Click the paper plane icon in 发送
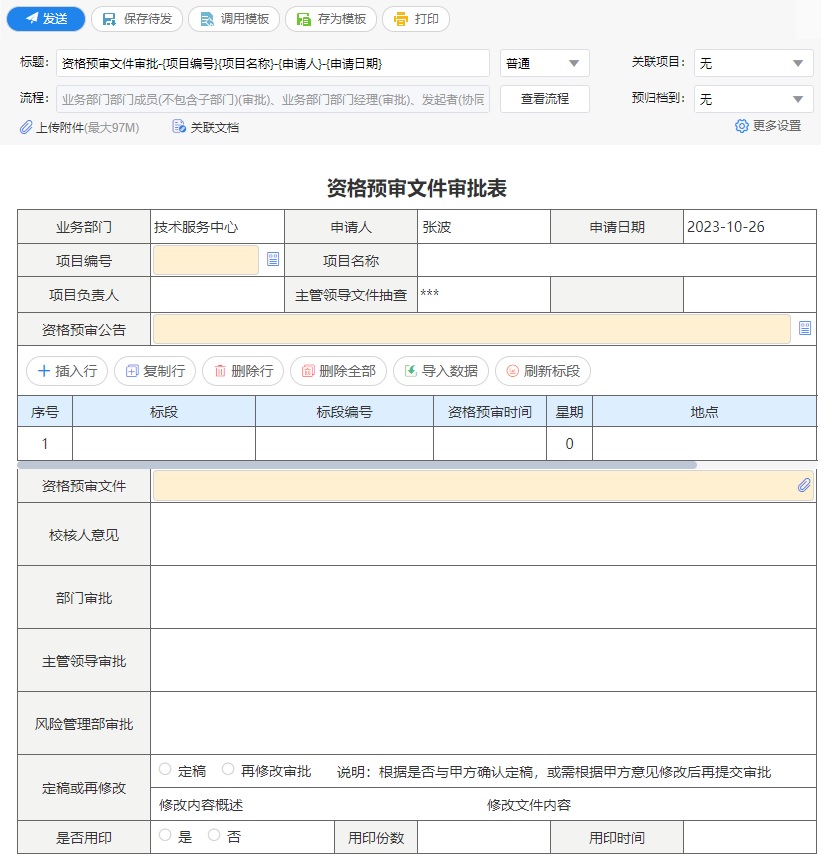 (32, 19)
